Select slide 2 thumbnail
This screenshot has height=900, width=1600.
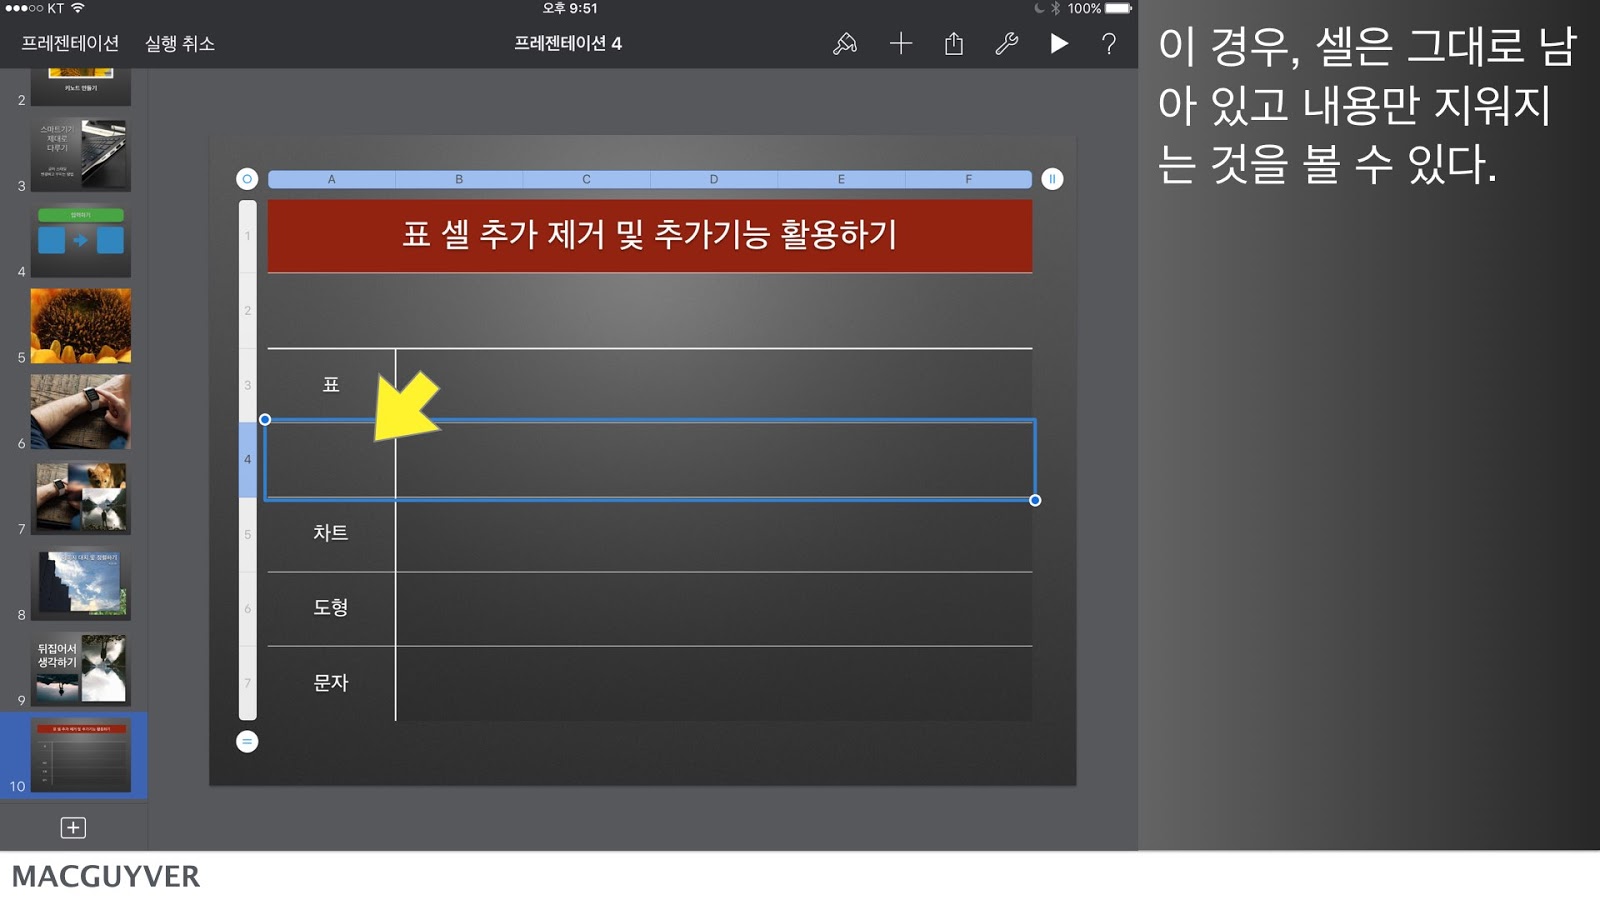[81, 87]
